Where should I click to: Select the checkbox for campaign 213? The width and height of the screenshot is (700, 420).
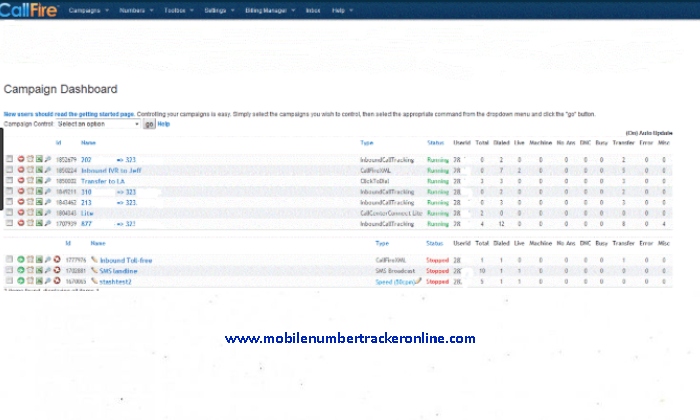(x=10, y=202)
